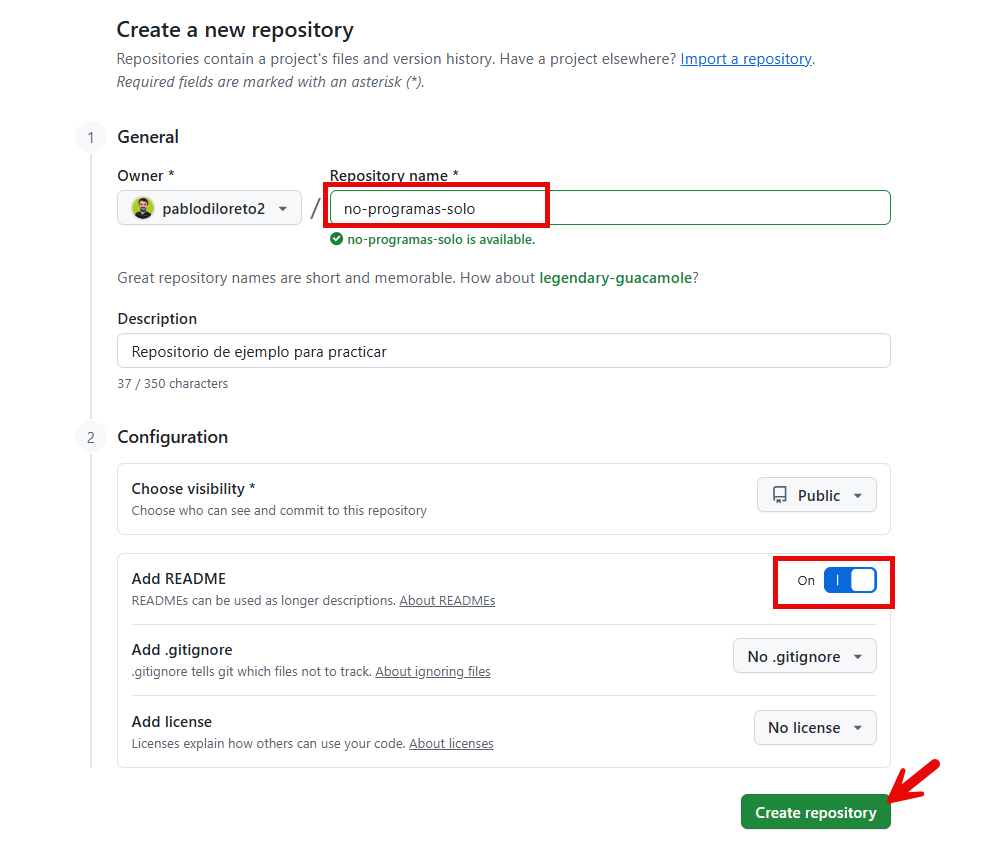
Task: Click the caret arrow on No license
Action: tap(857, 728)
